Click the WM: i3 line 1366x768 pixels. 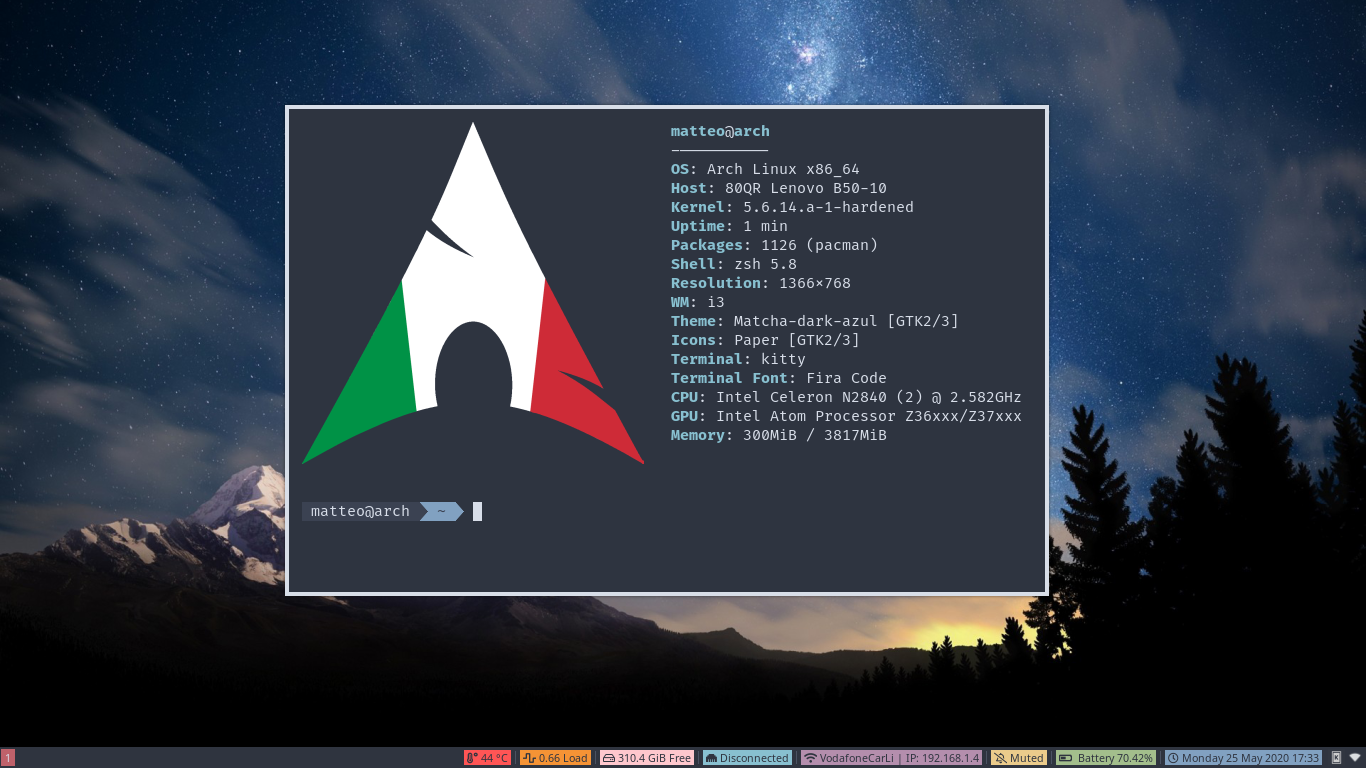698,302
